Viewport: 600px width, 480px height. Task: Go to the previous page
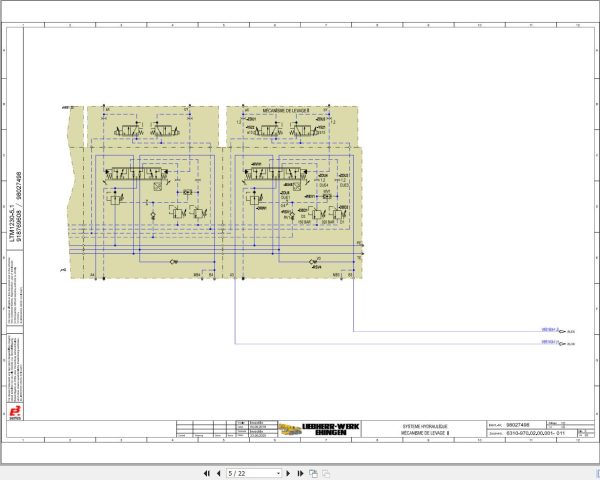(219, 473)
